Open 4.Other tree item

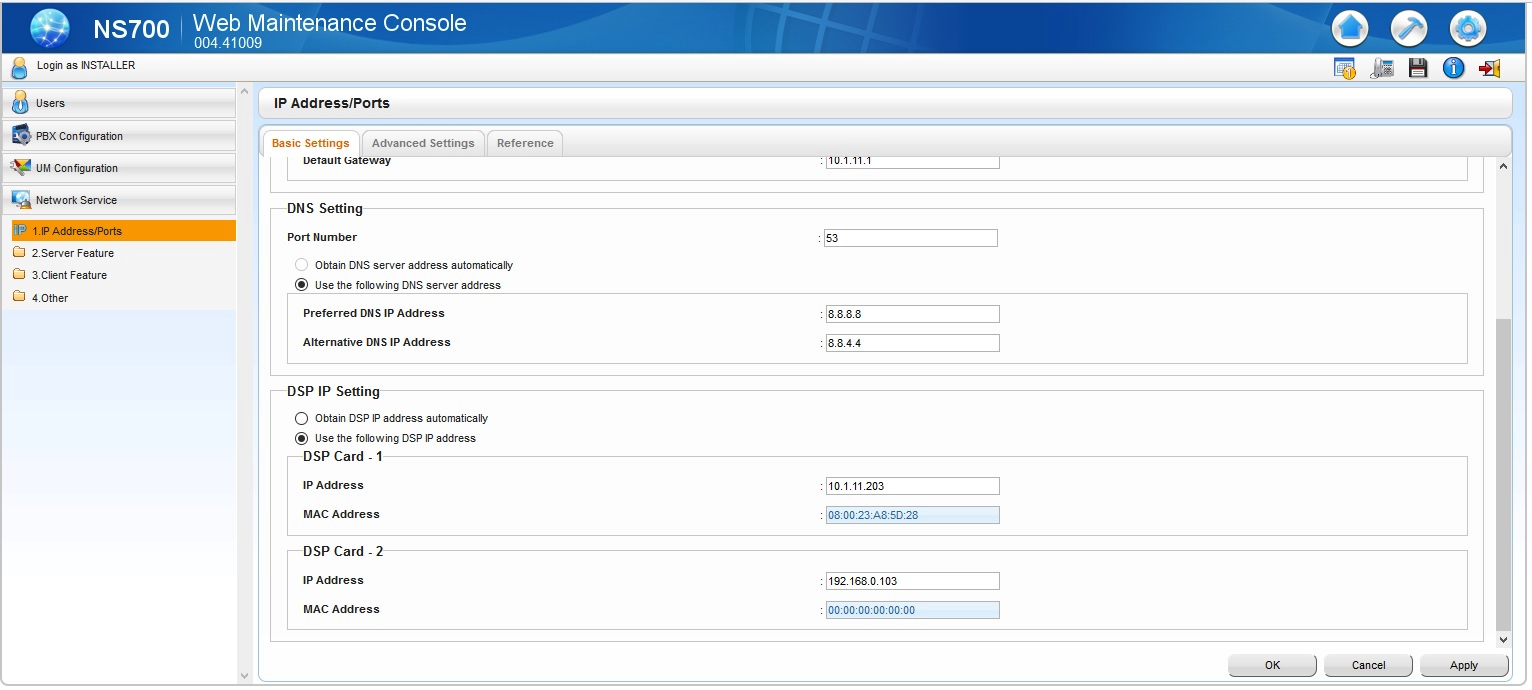(50, 298)
